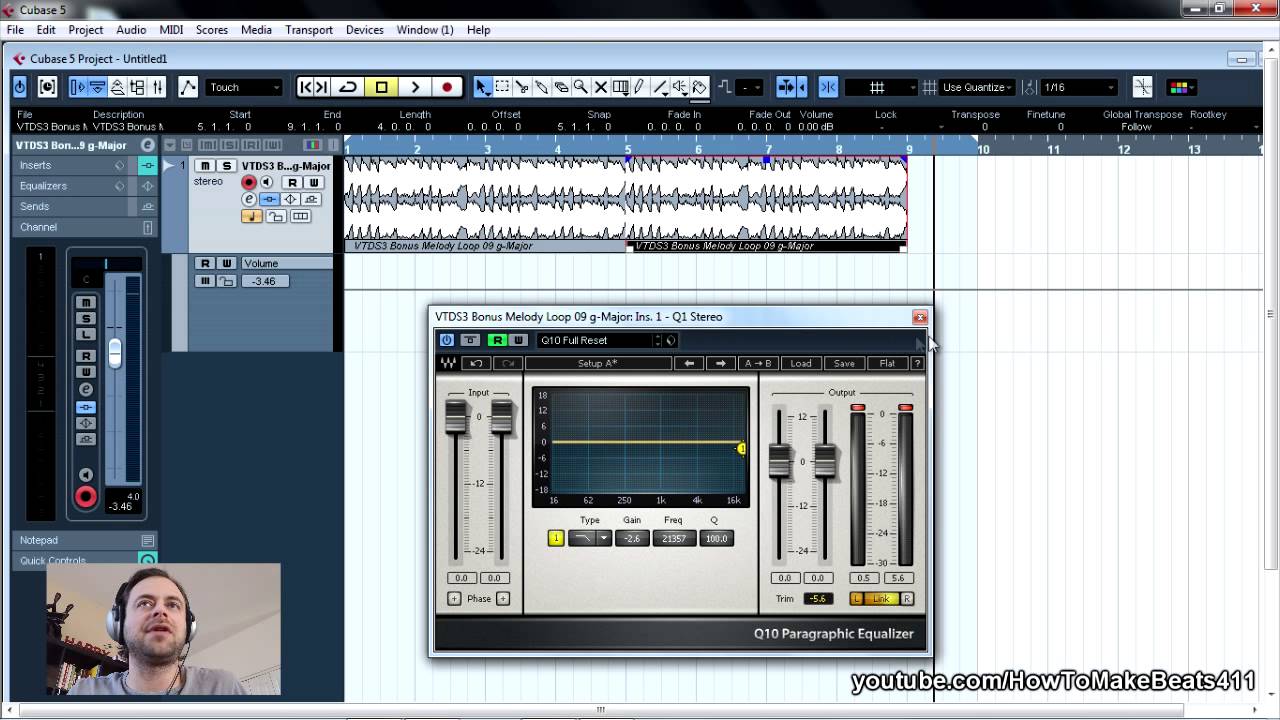Click the Stop transport button
Screen dimensions: 1280x720
pyautogui.click(x=381, y=87)
